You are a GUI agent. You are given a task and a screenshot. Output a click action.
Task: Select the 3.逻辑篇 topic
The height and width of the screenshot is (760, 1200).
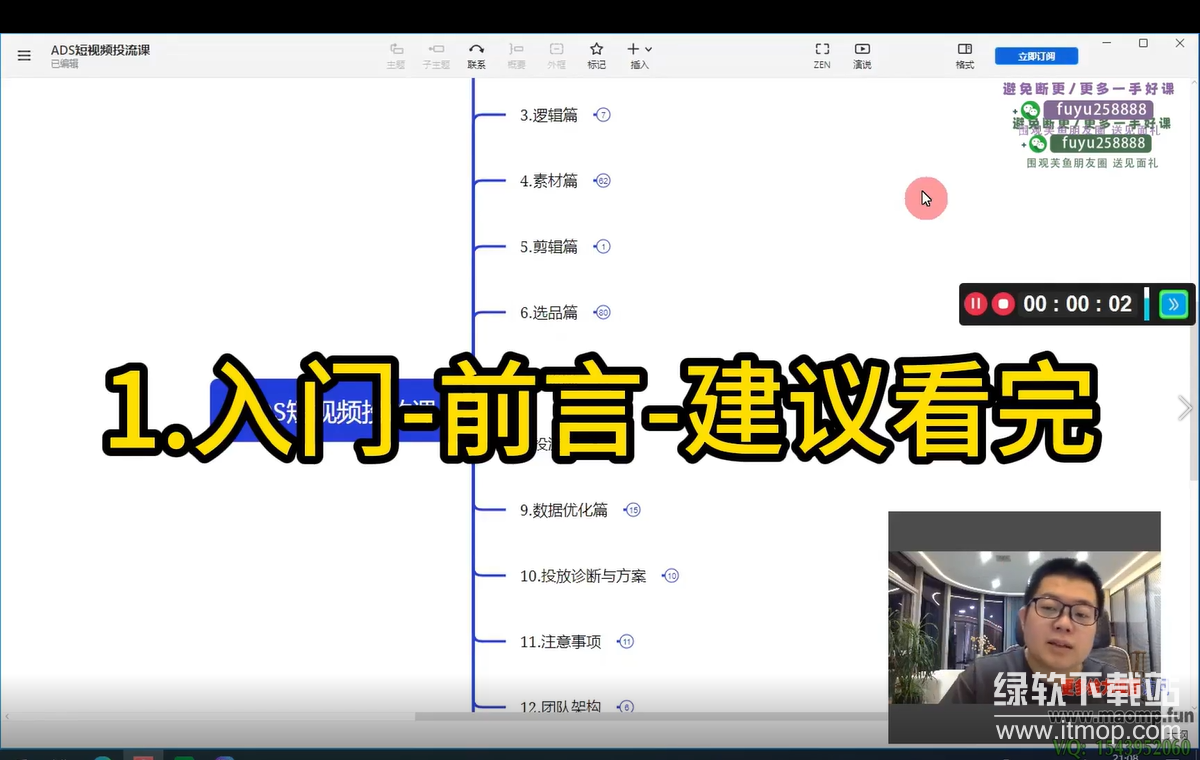[x=548, y=115]
